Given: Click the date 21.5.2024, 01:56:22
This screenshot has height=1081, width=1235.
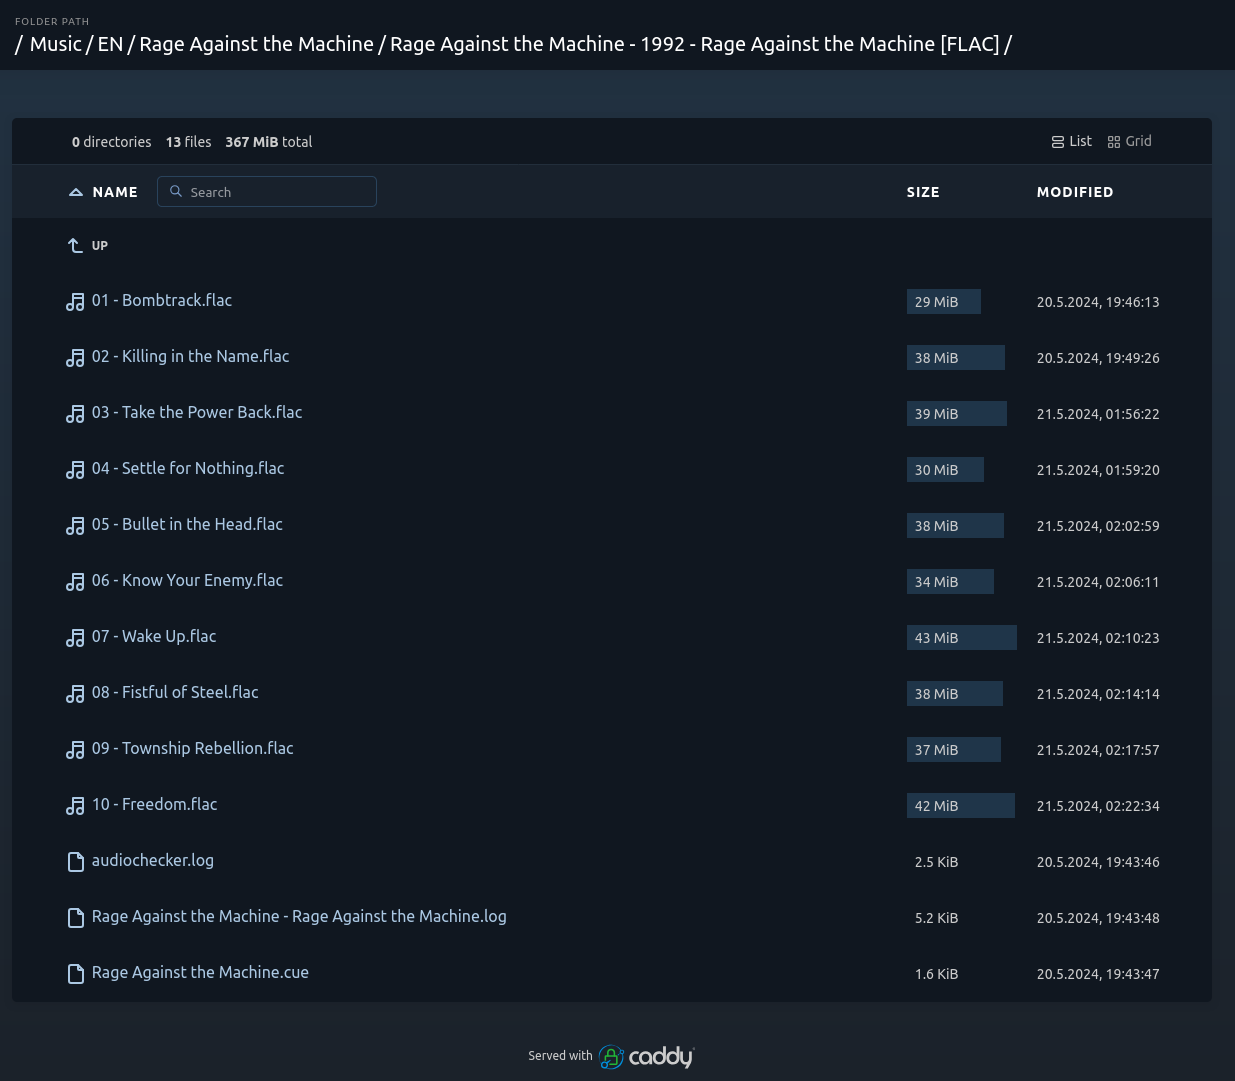Looking at the screenshot, I should 1098,414.
